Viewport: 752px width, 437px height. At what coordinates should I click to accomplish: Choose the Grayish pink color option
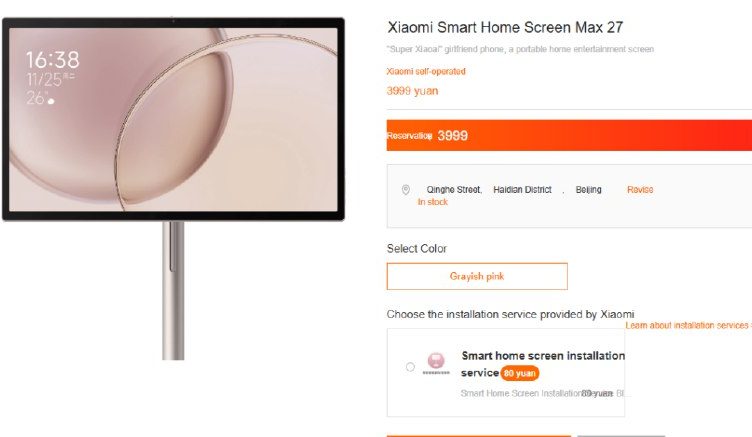point(477,276)
